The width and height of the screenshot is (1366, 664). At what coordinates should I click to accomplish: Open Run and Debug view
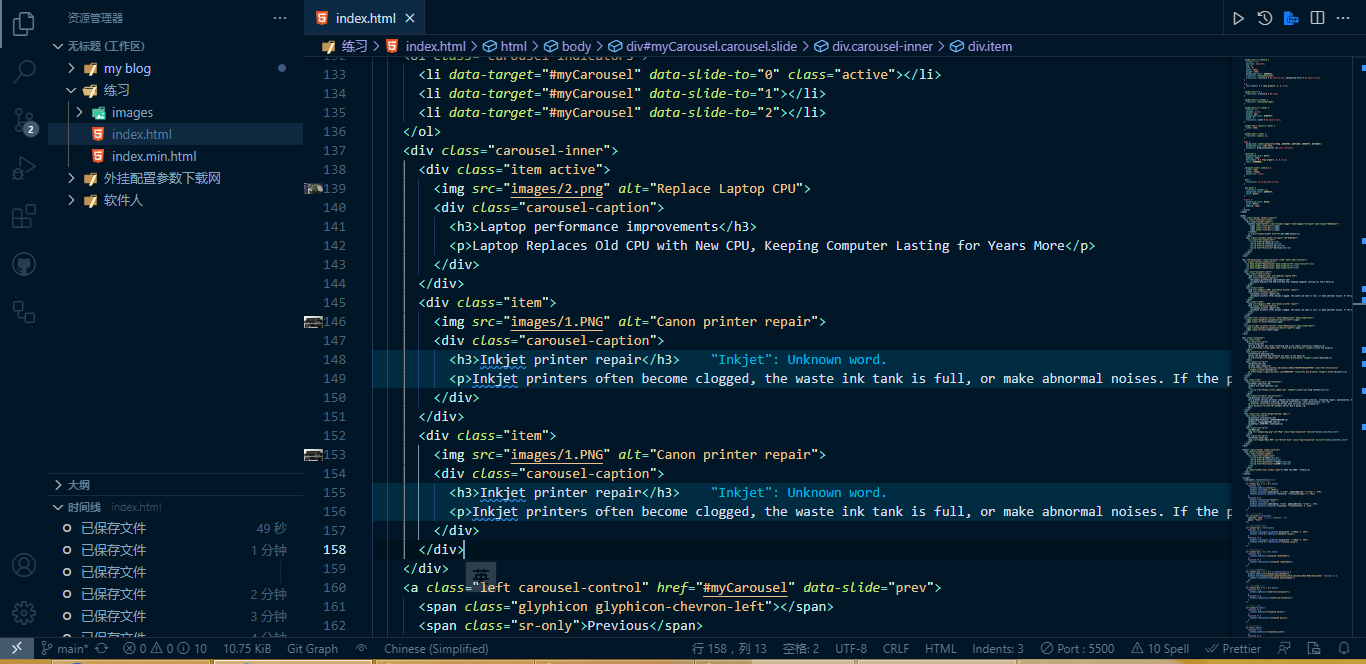tap(24, 169)
